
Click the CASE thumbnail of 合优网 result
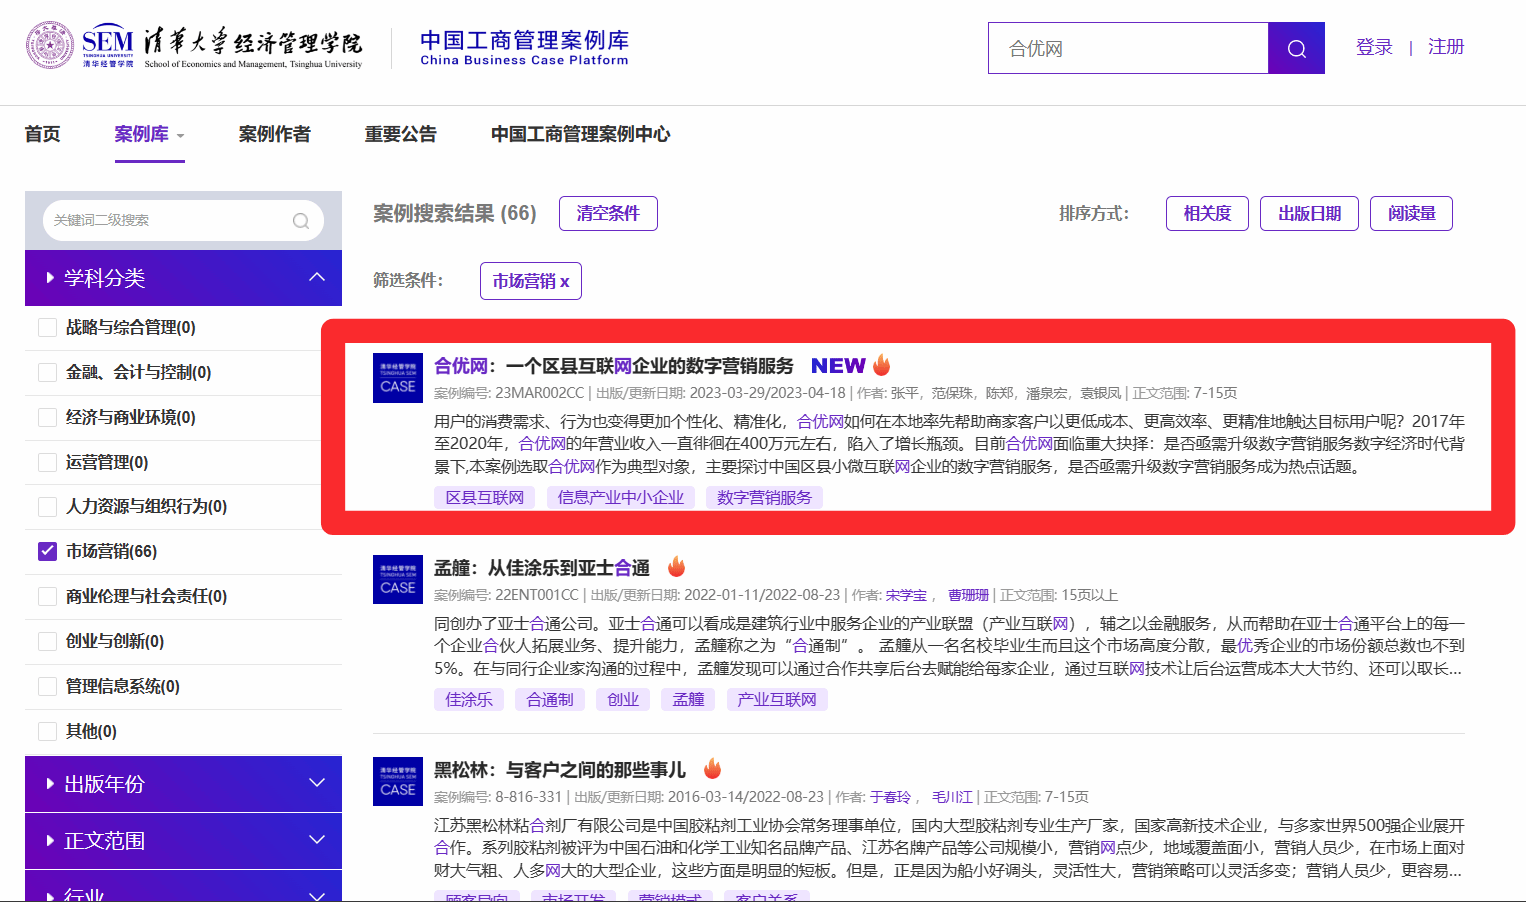tap(397, 378)
